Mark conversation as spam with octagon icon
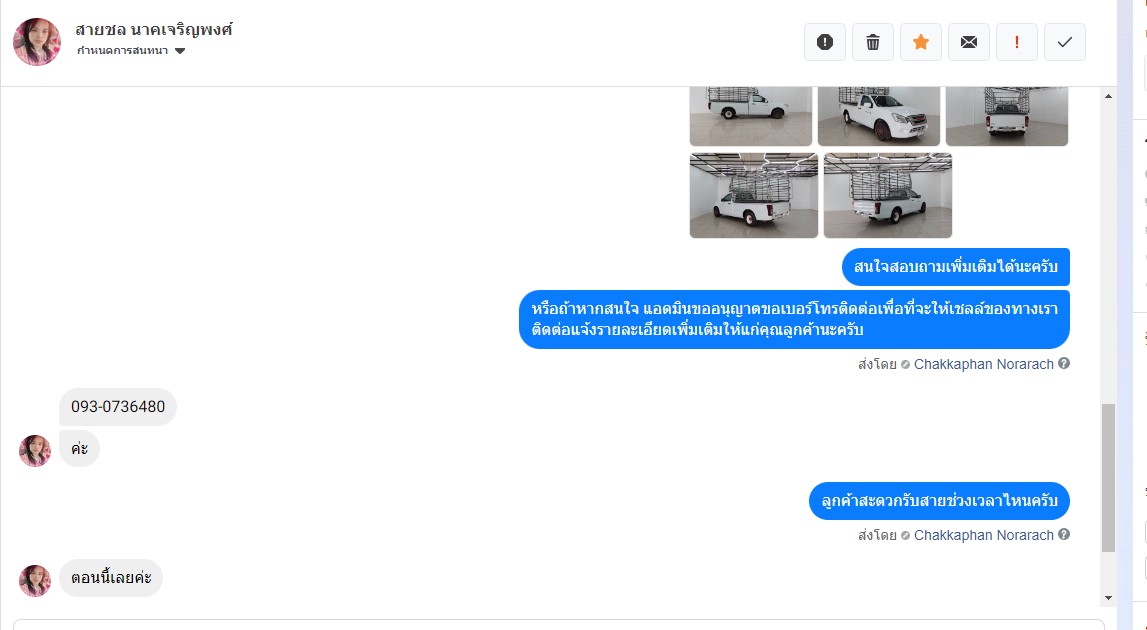Image resolution: width=1147 pixels, height=630 pixels. 824,42
